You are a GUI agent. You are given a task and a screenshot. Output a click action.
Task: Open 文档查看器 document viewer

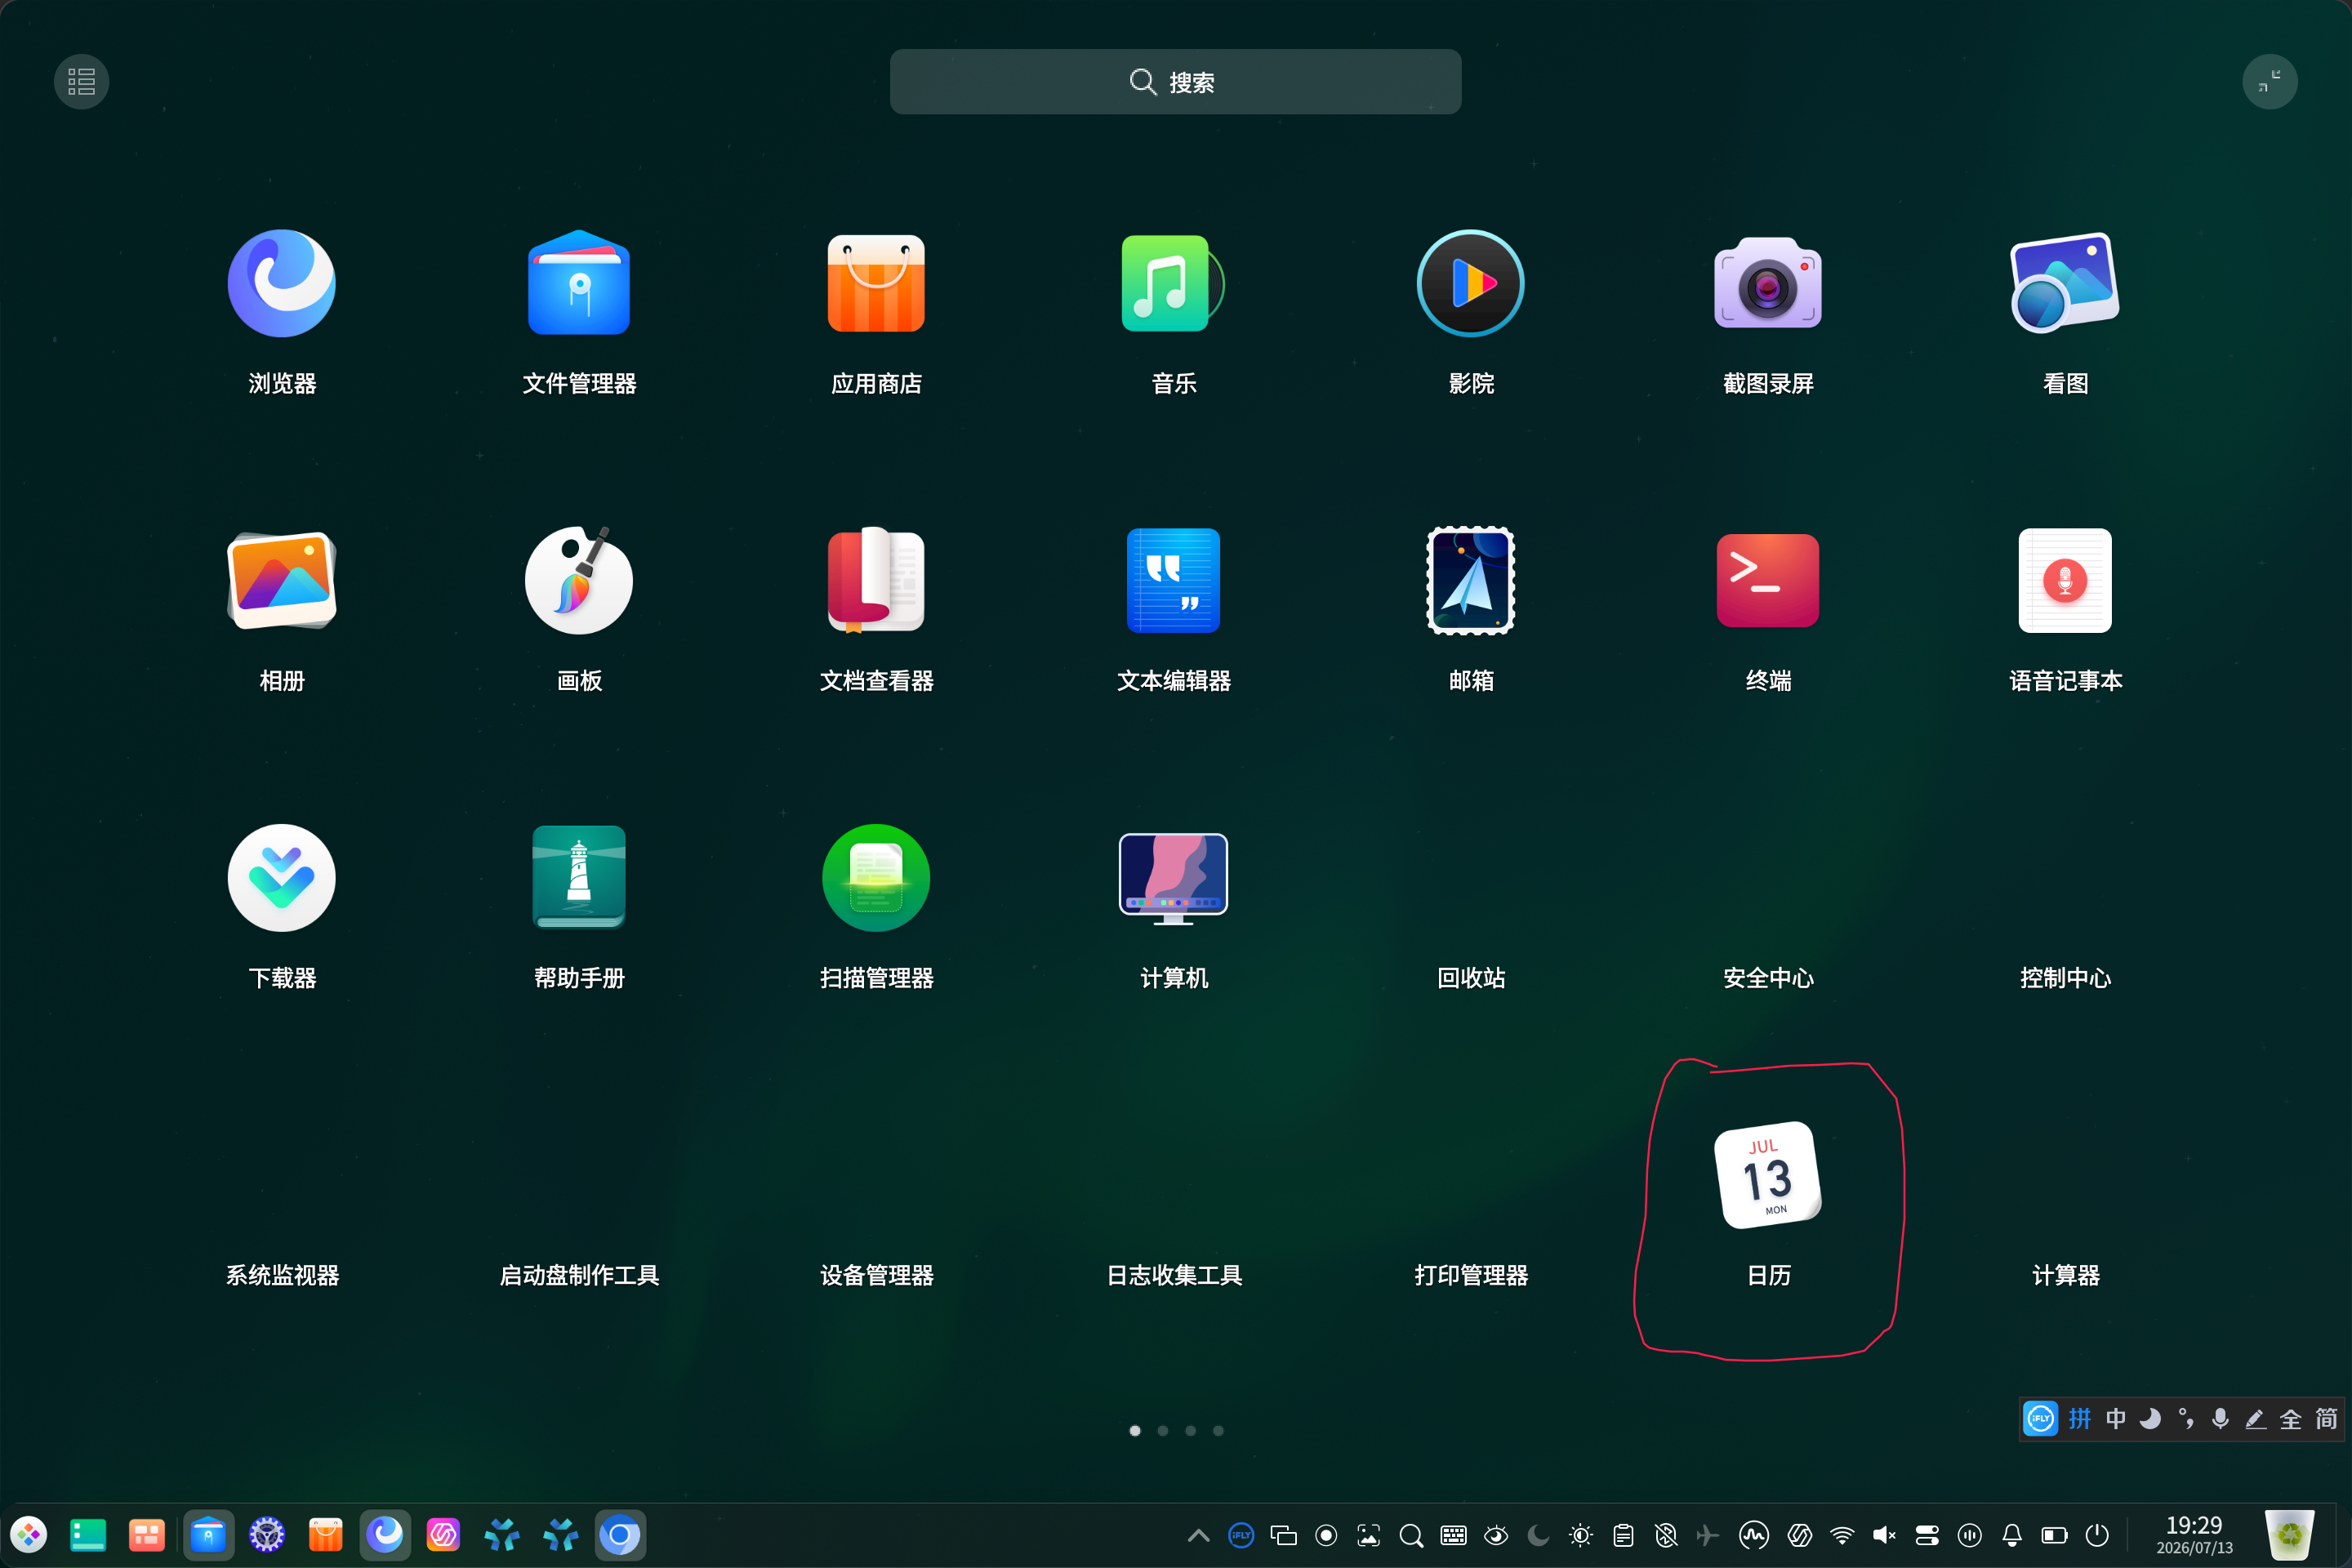coord(876,581)
